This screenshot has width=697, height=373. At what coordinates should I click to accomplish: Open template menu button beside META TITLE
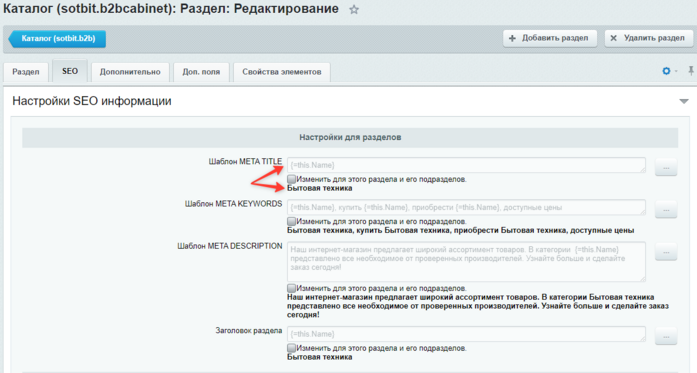point(666,167)
